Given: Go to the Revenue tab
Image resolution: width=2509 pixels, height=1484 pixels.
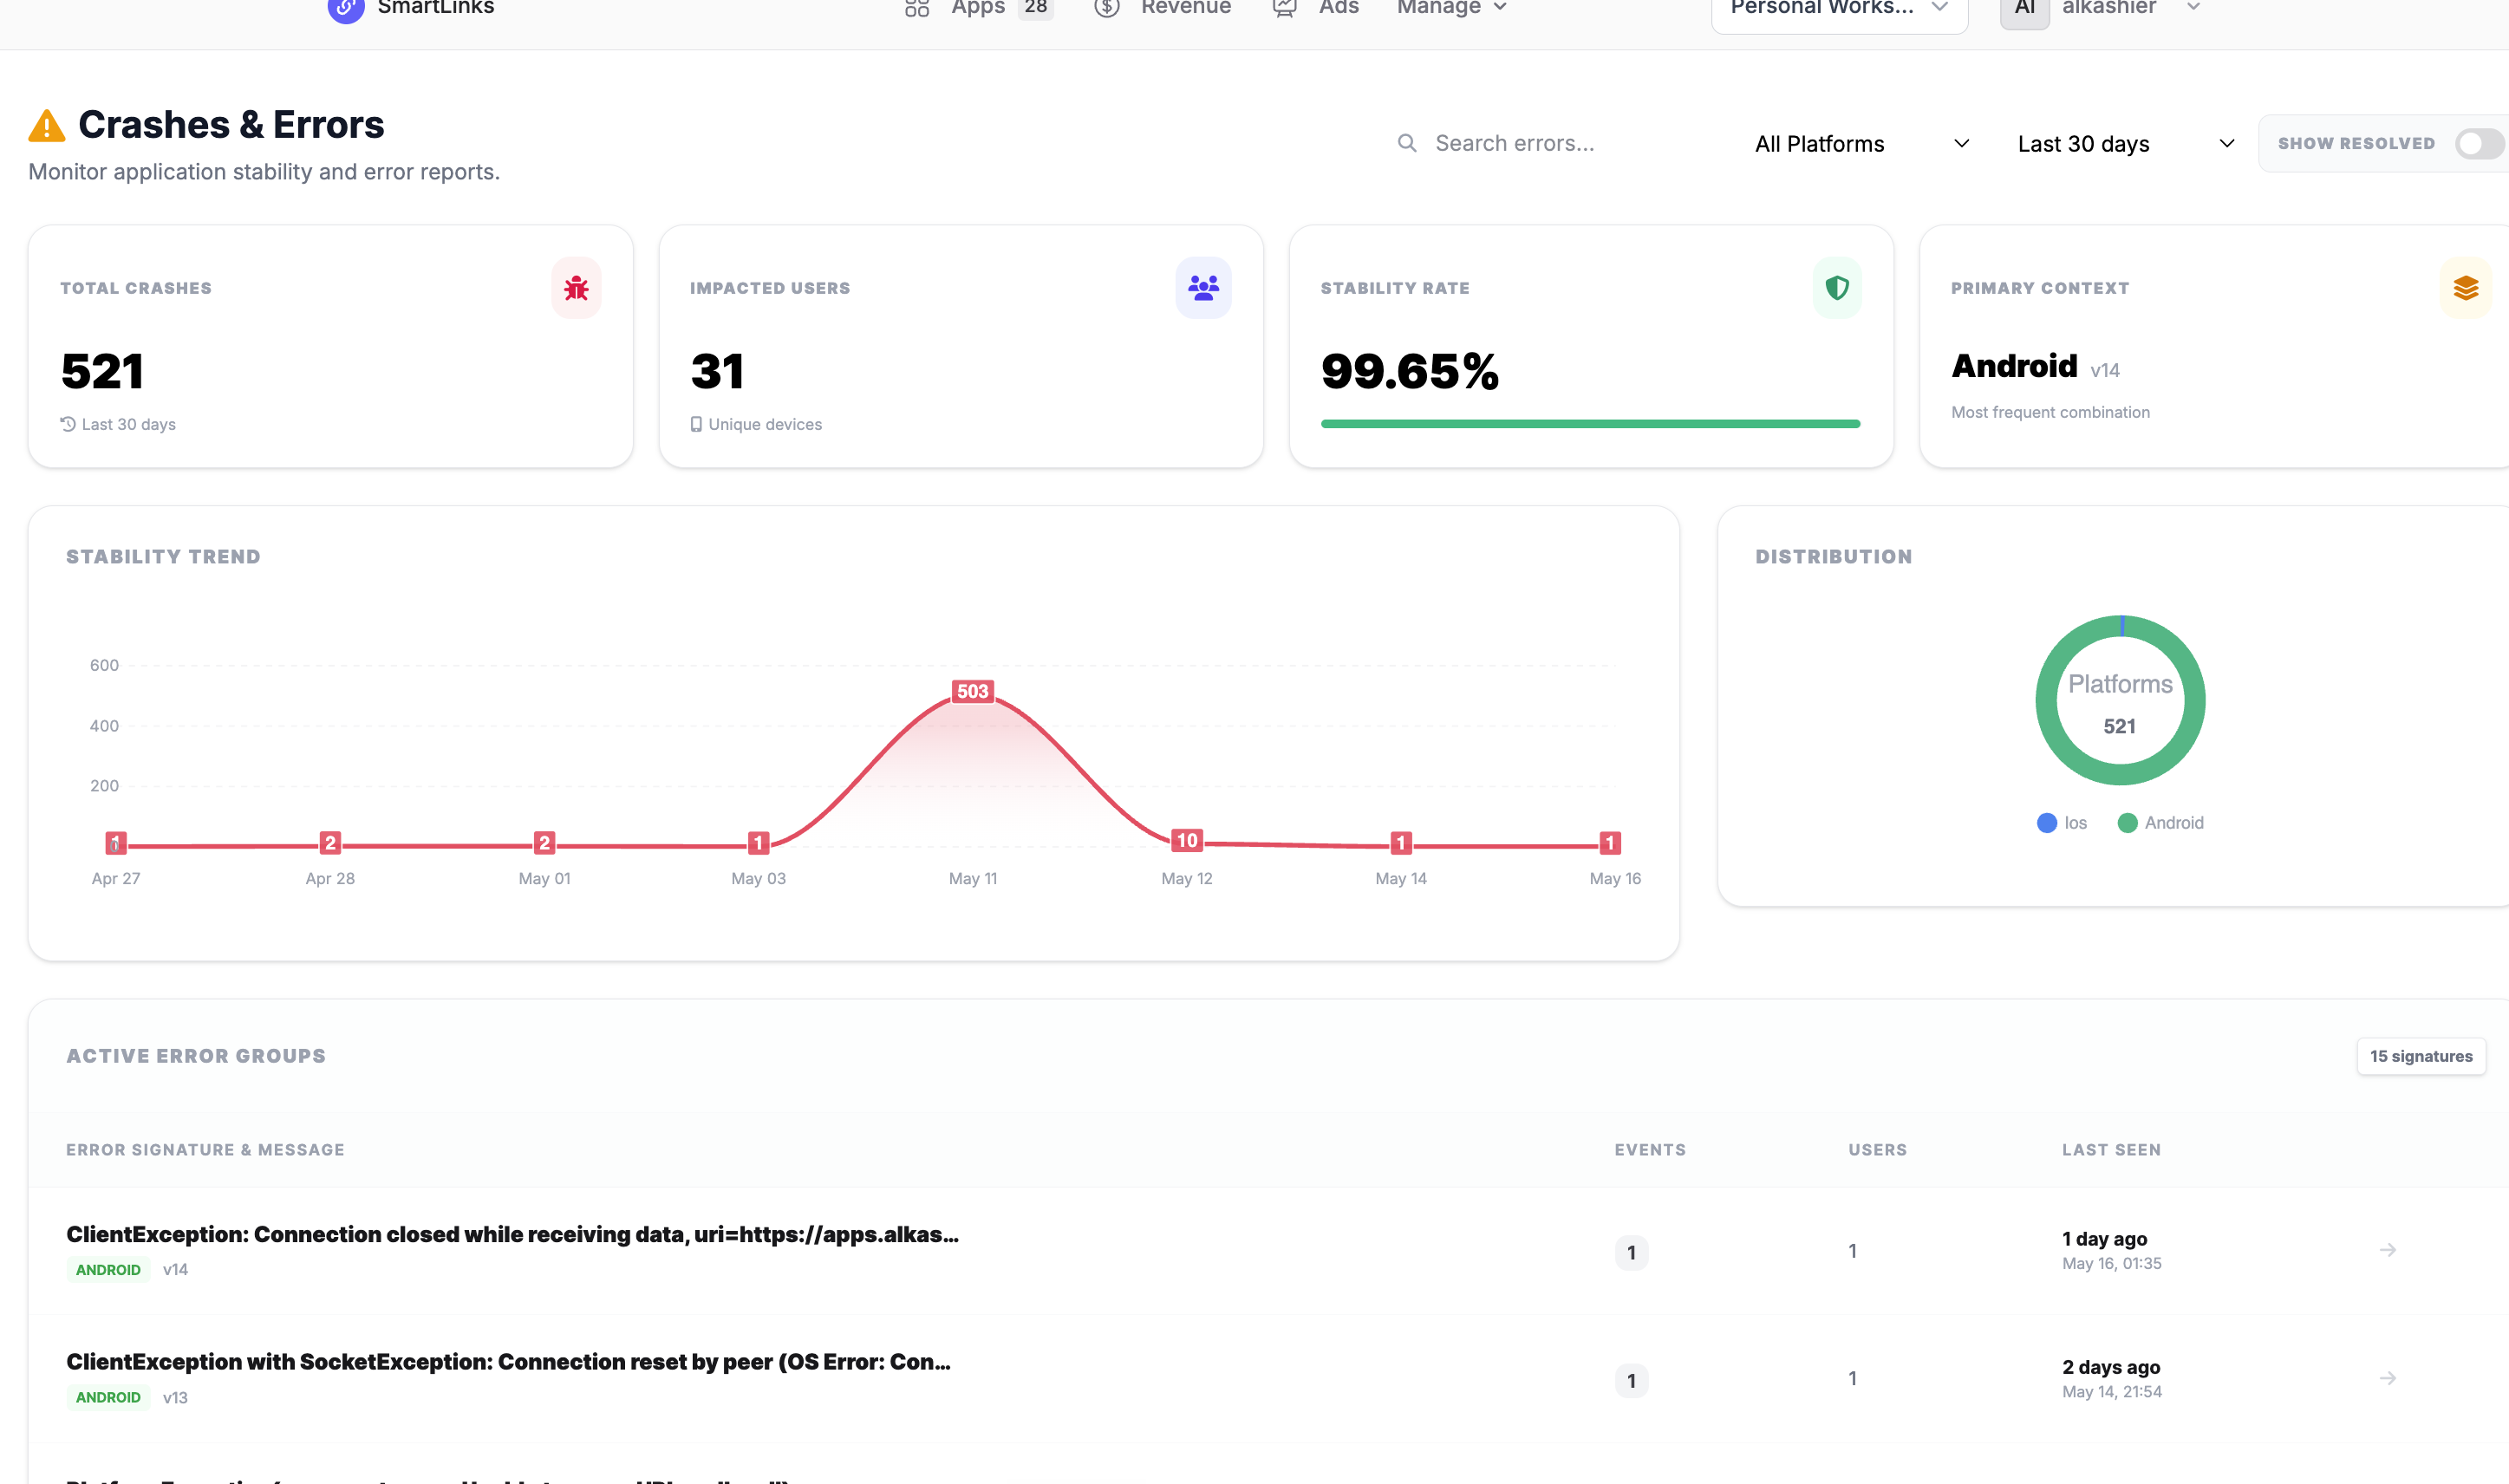Looking at the screenshot, I should 1186,8.
